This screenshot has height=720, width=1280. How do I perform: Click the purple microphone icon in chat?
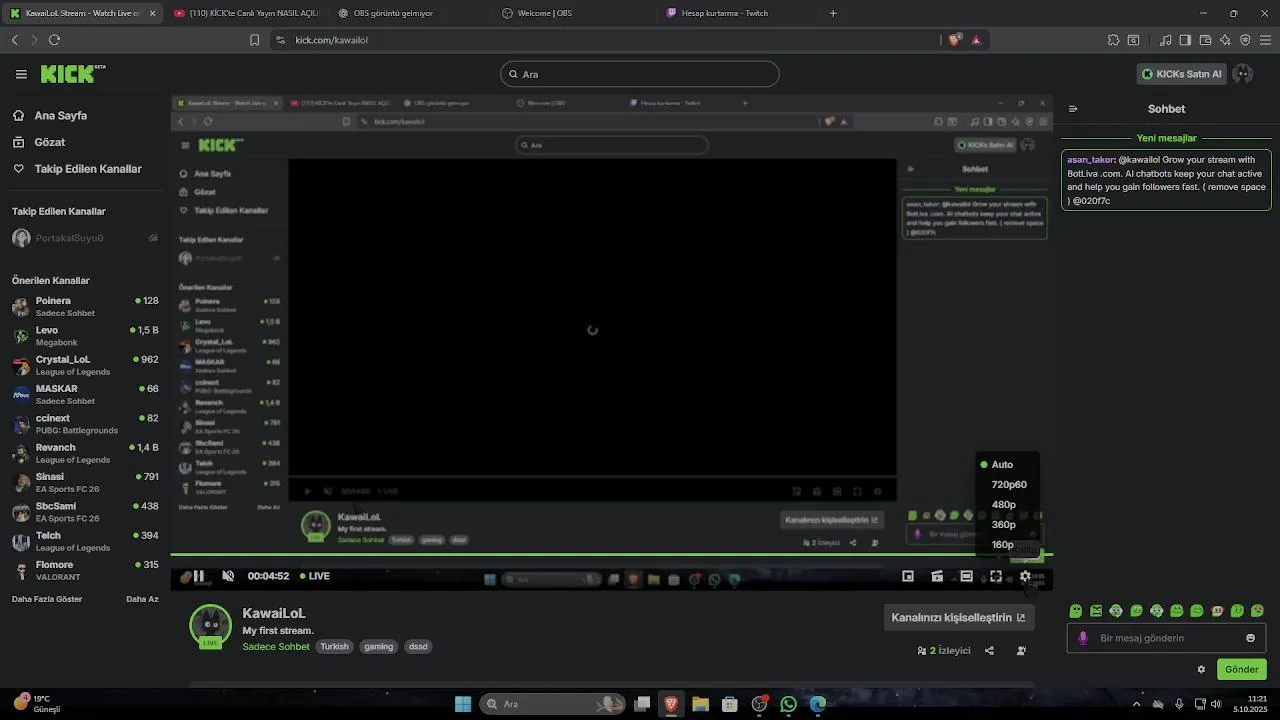[1083, 638]
